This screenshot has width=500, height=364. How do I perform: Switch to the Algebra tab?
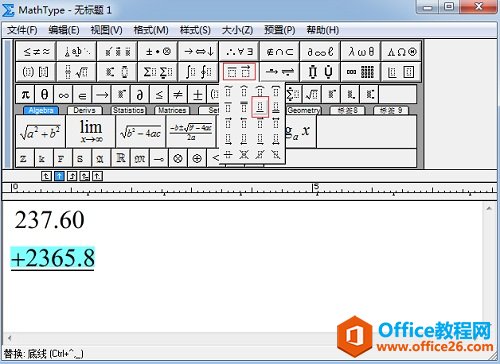(41, 110)
